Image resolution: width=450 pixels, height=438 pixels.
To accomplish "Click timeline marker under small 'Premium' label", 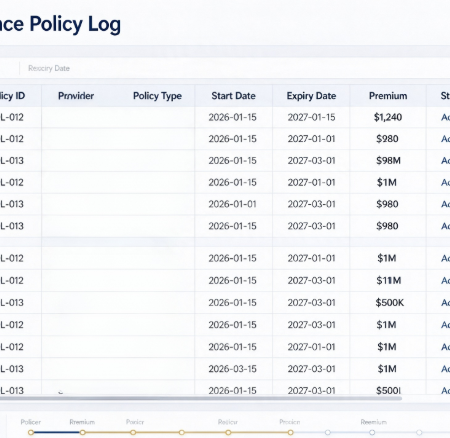I will 82,433.
